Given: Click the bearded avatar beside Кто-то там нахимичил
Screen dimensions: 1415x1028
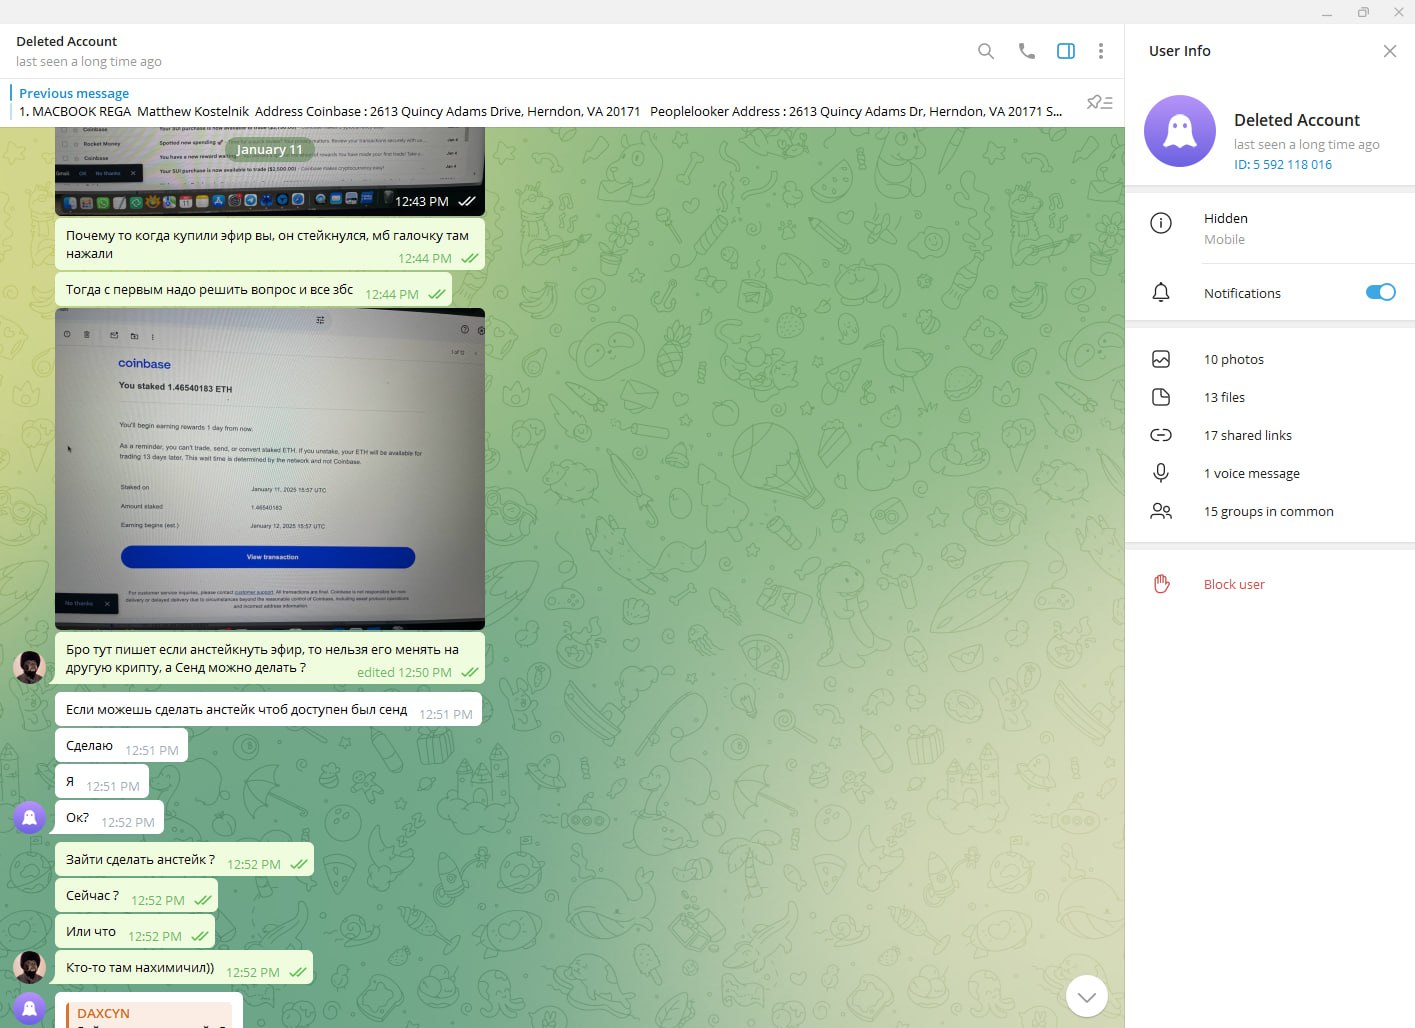Looking at the screenshot, I should click(x=30, y=967).
